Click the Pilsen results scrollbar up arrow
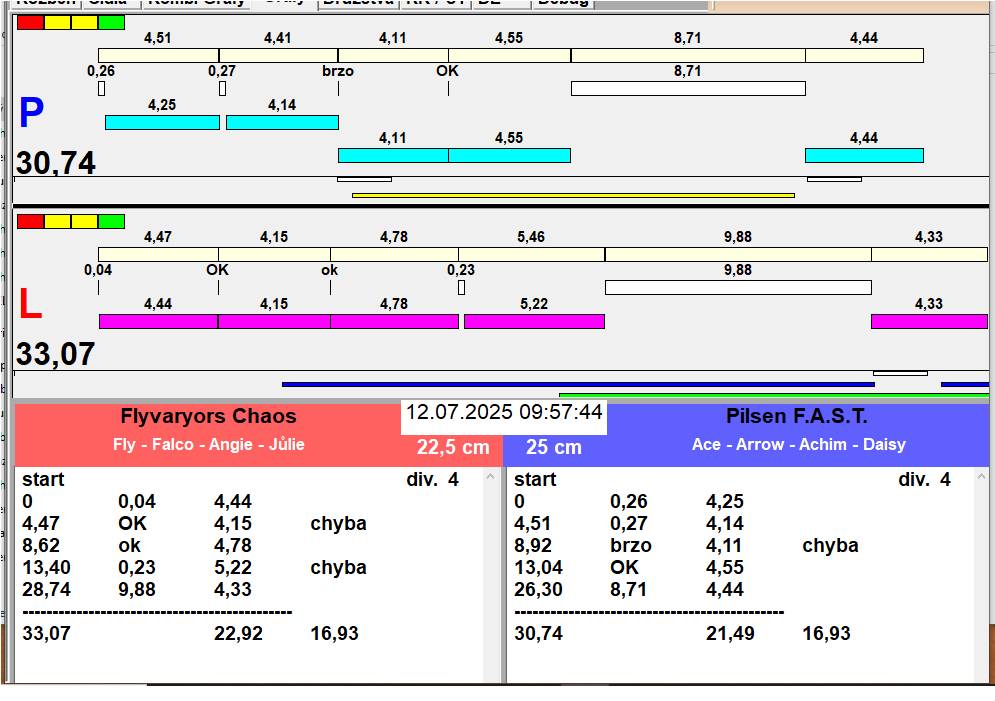 pyautogui.click(x=982, y=476)
